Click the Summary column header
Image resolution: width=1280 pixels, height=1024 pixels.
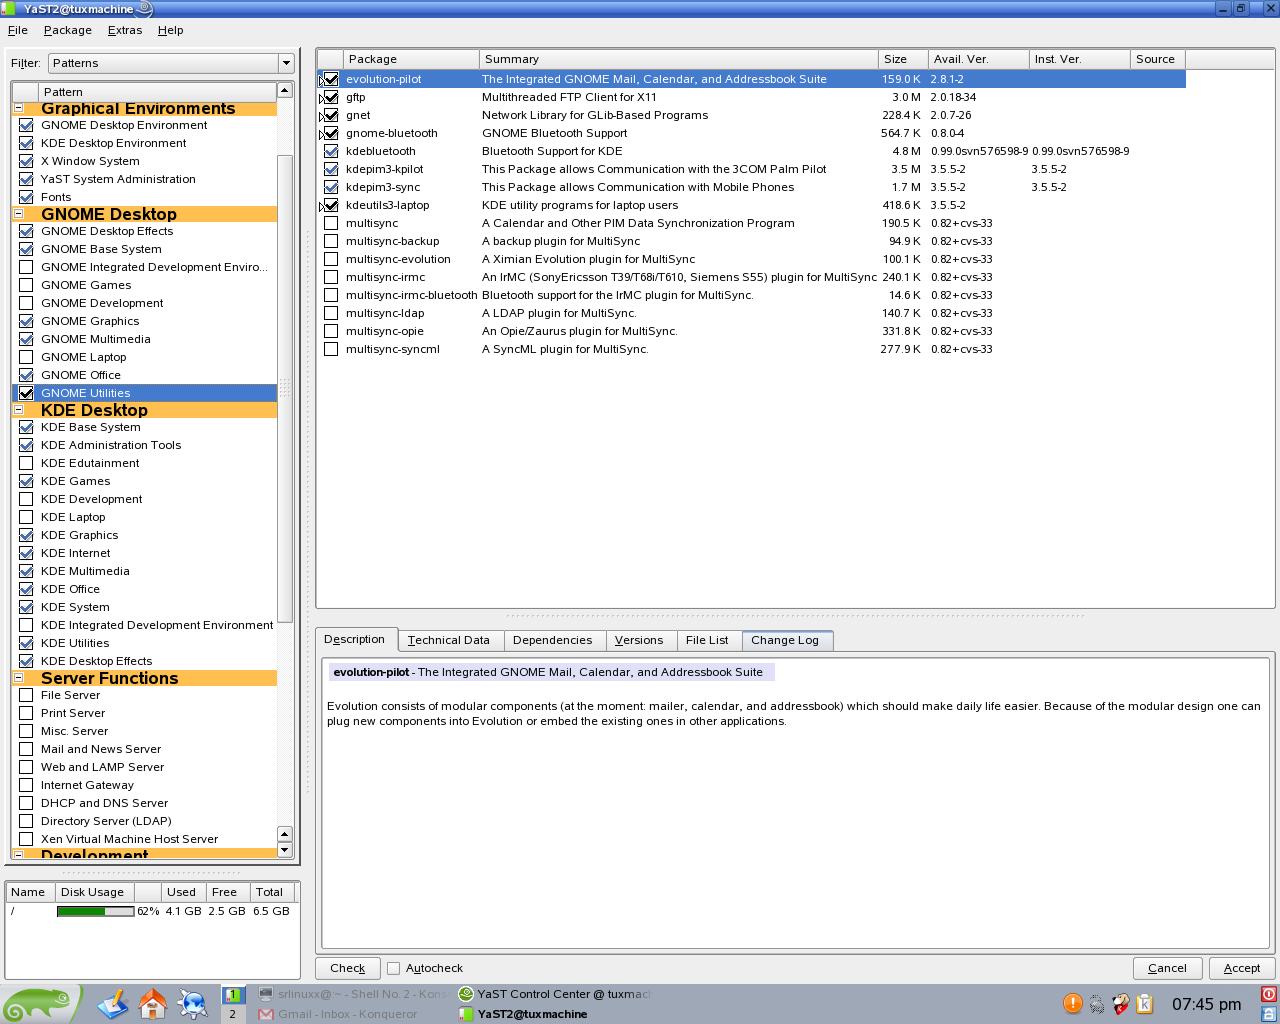pos(679,59)
